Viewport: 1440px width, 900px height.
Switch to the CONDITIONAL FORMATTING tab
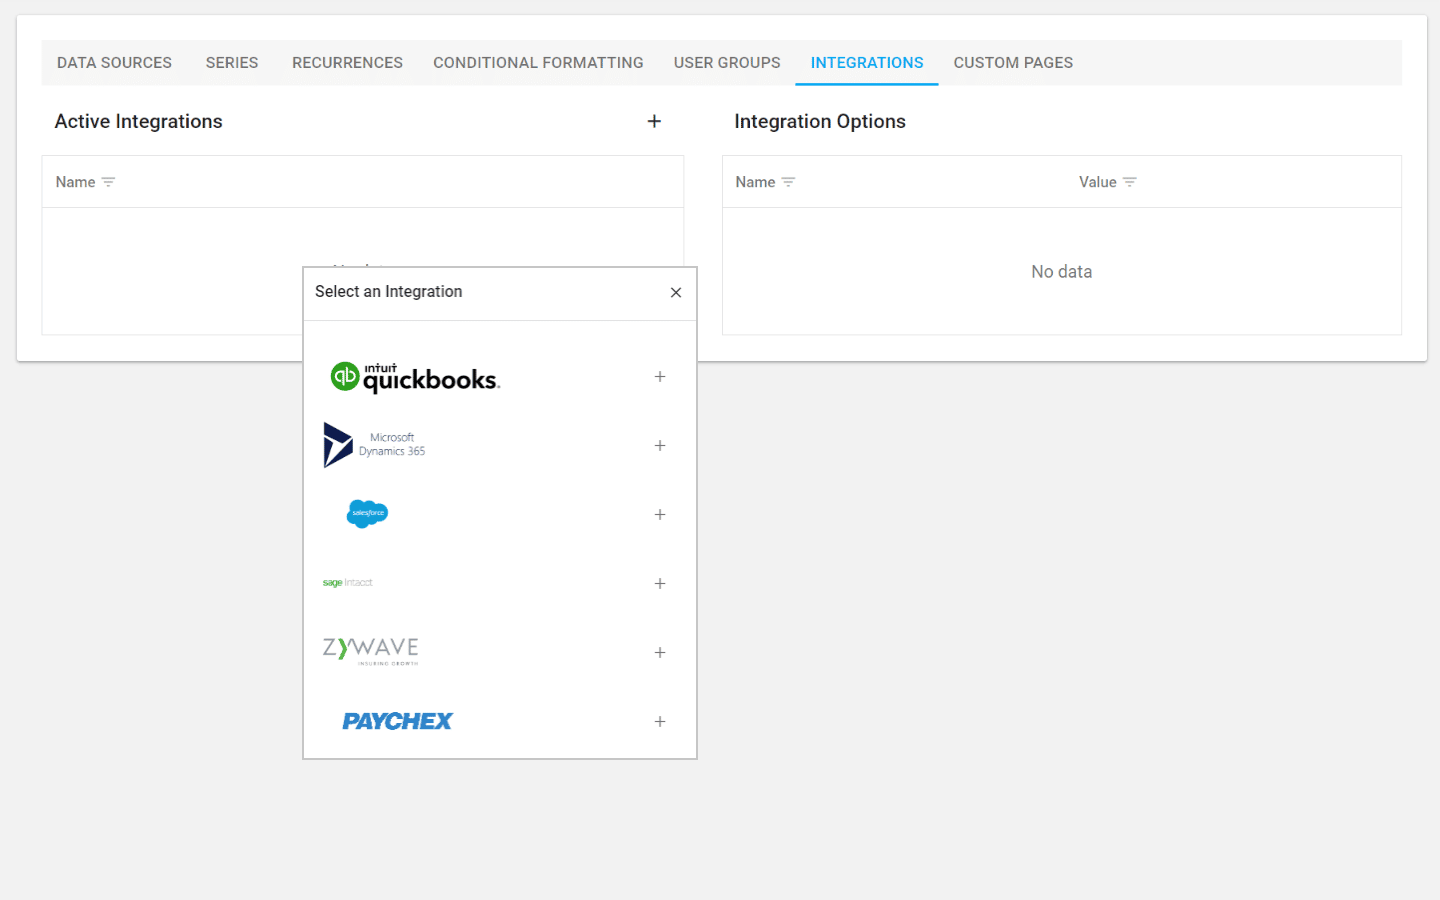point(538,62)
